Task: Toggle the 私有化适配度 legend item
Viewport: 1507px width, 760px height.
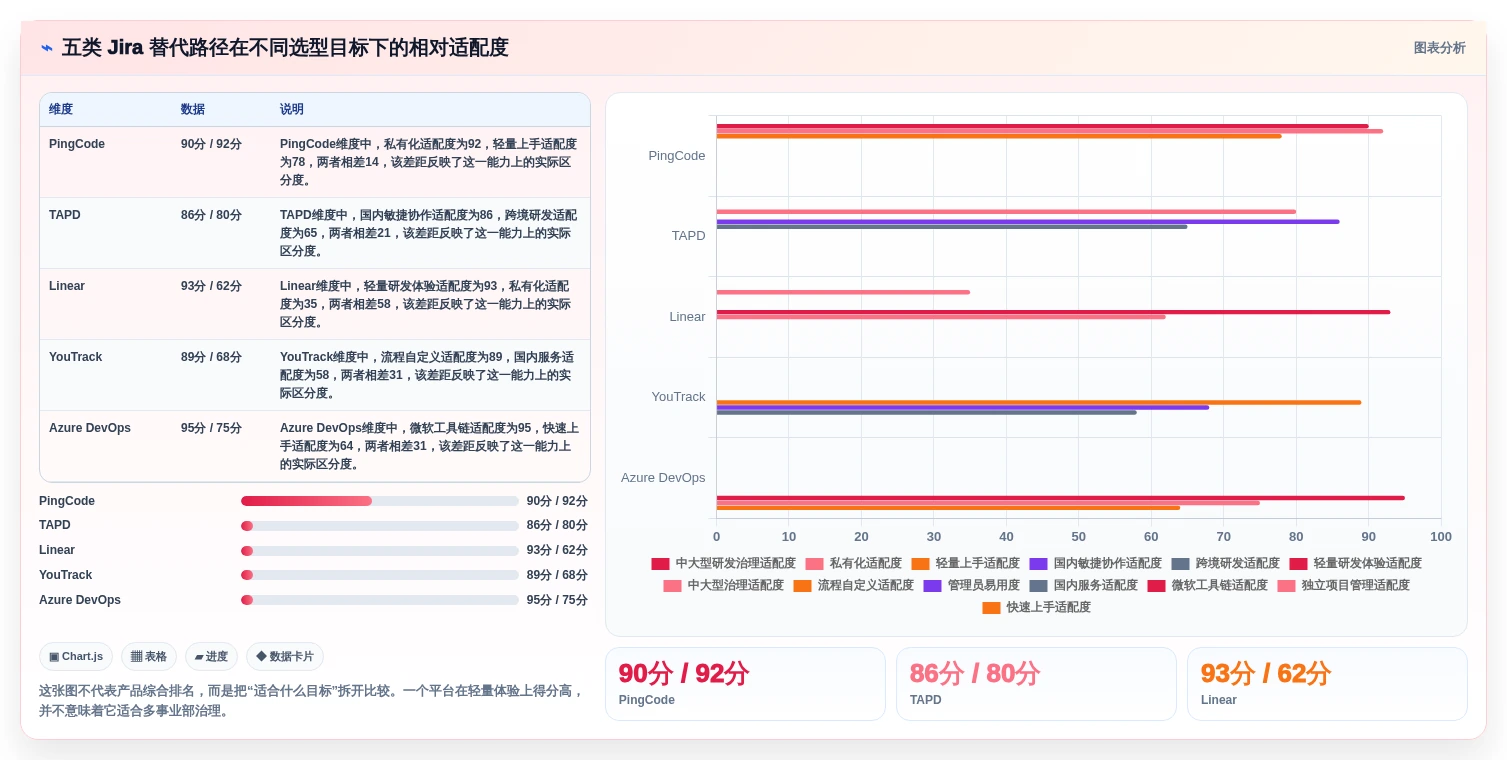Action: pyautogui.click(x=853, y=564)
